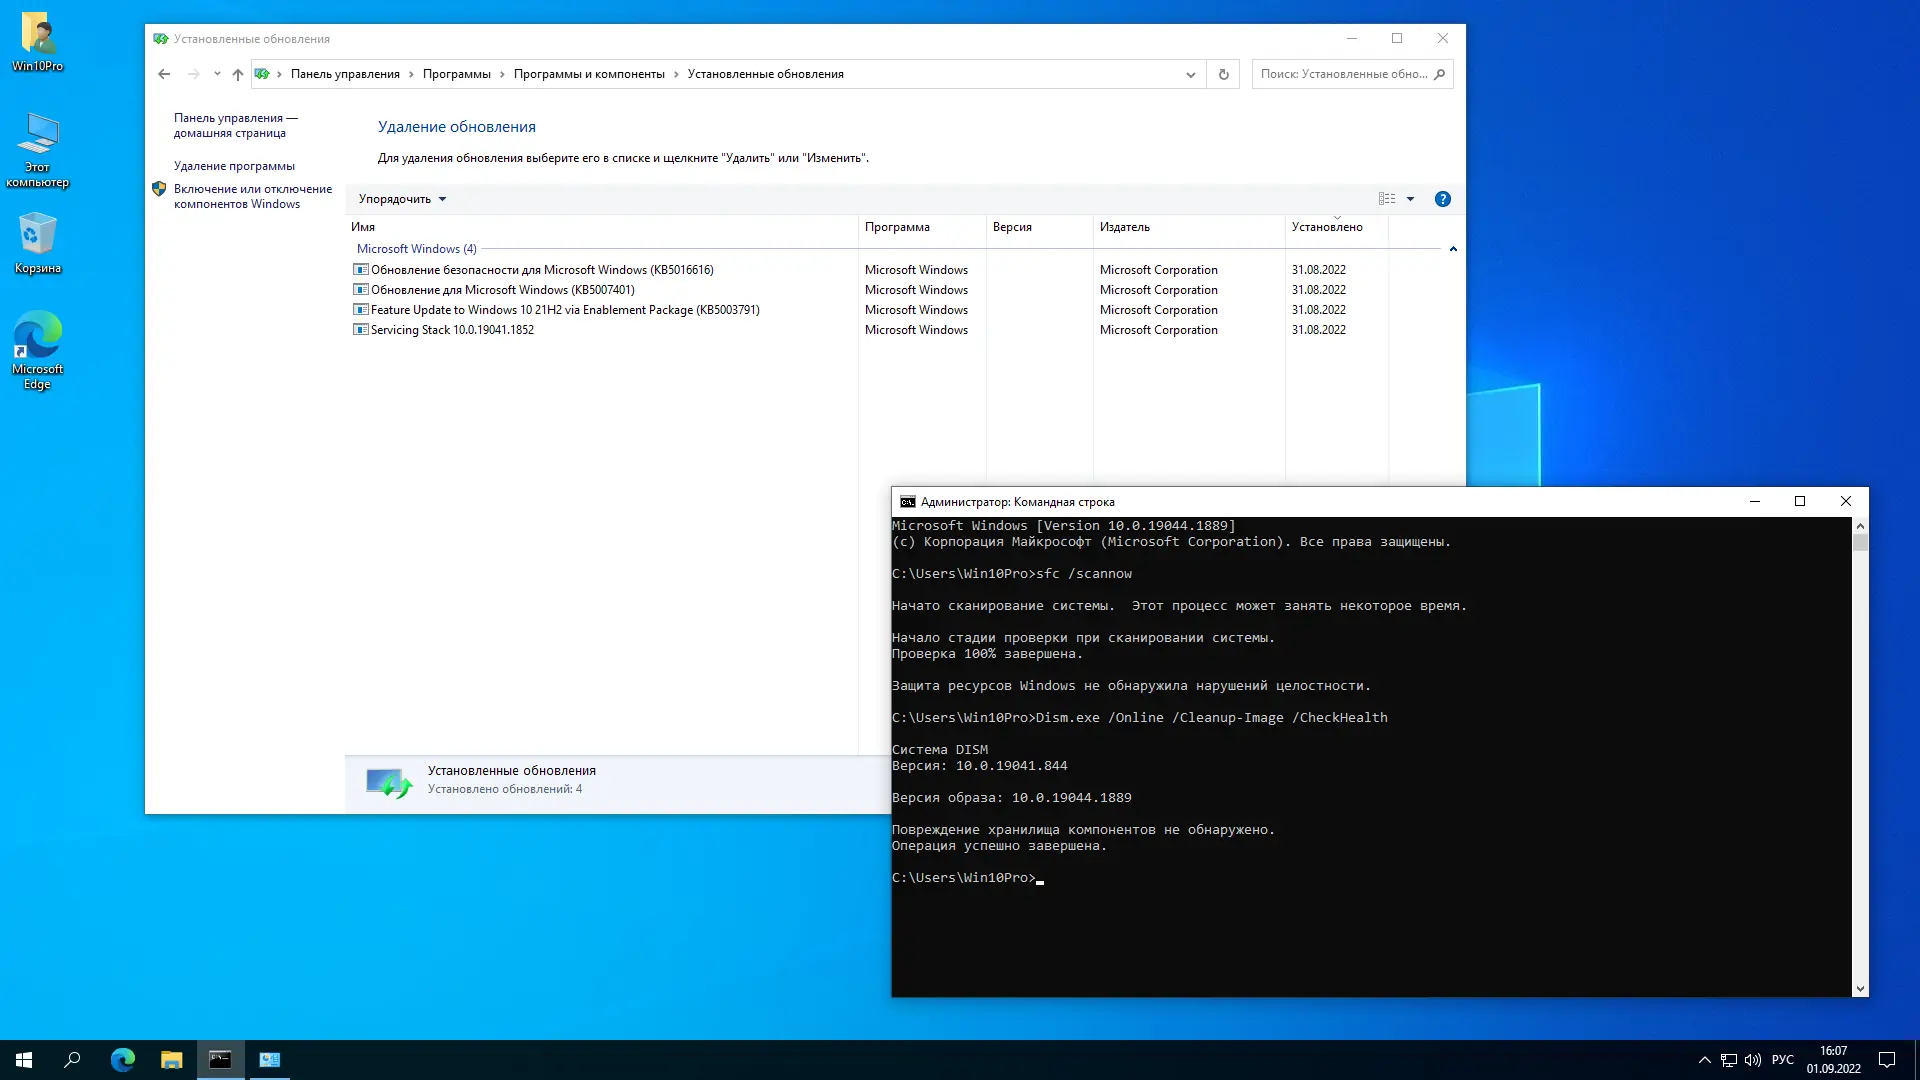The width and height of the screenshot is (1920, 1080).
Task: Sort by the Publisher column header
Action: pyautogui.click(x=1124, y=227)
